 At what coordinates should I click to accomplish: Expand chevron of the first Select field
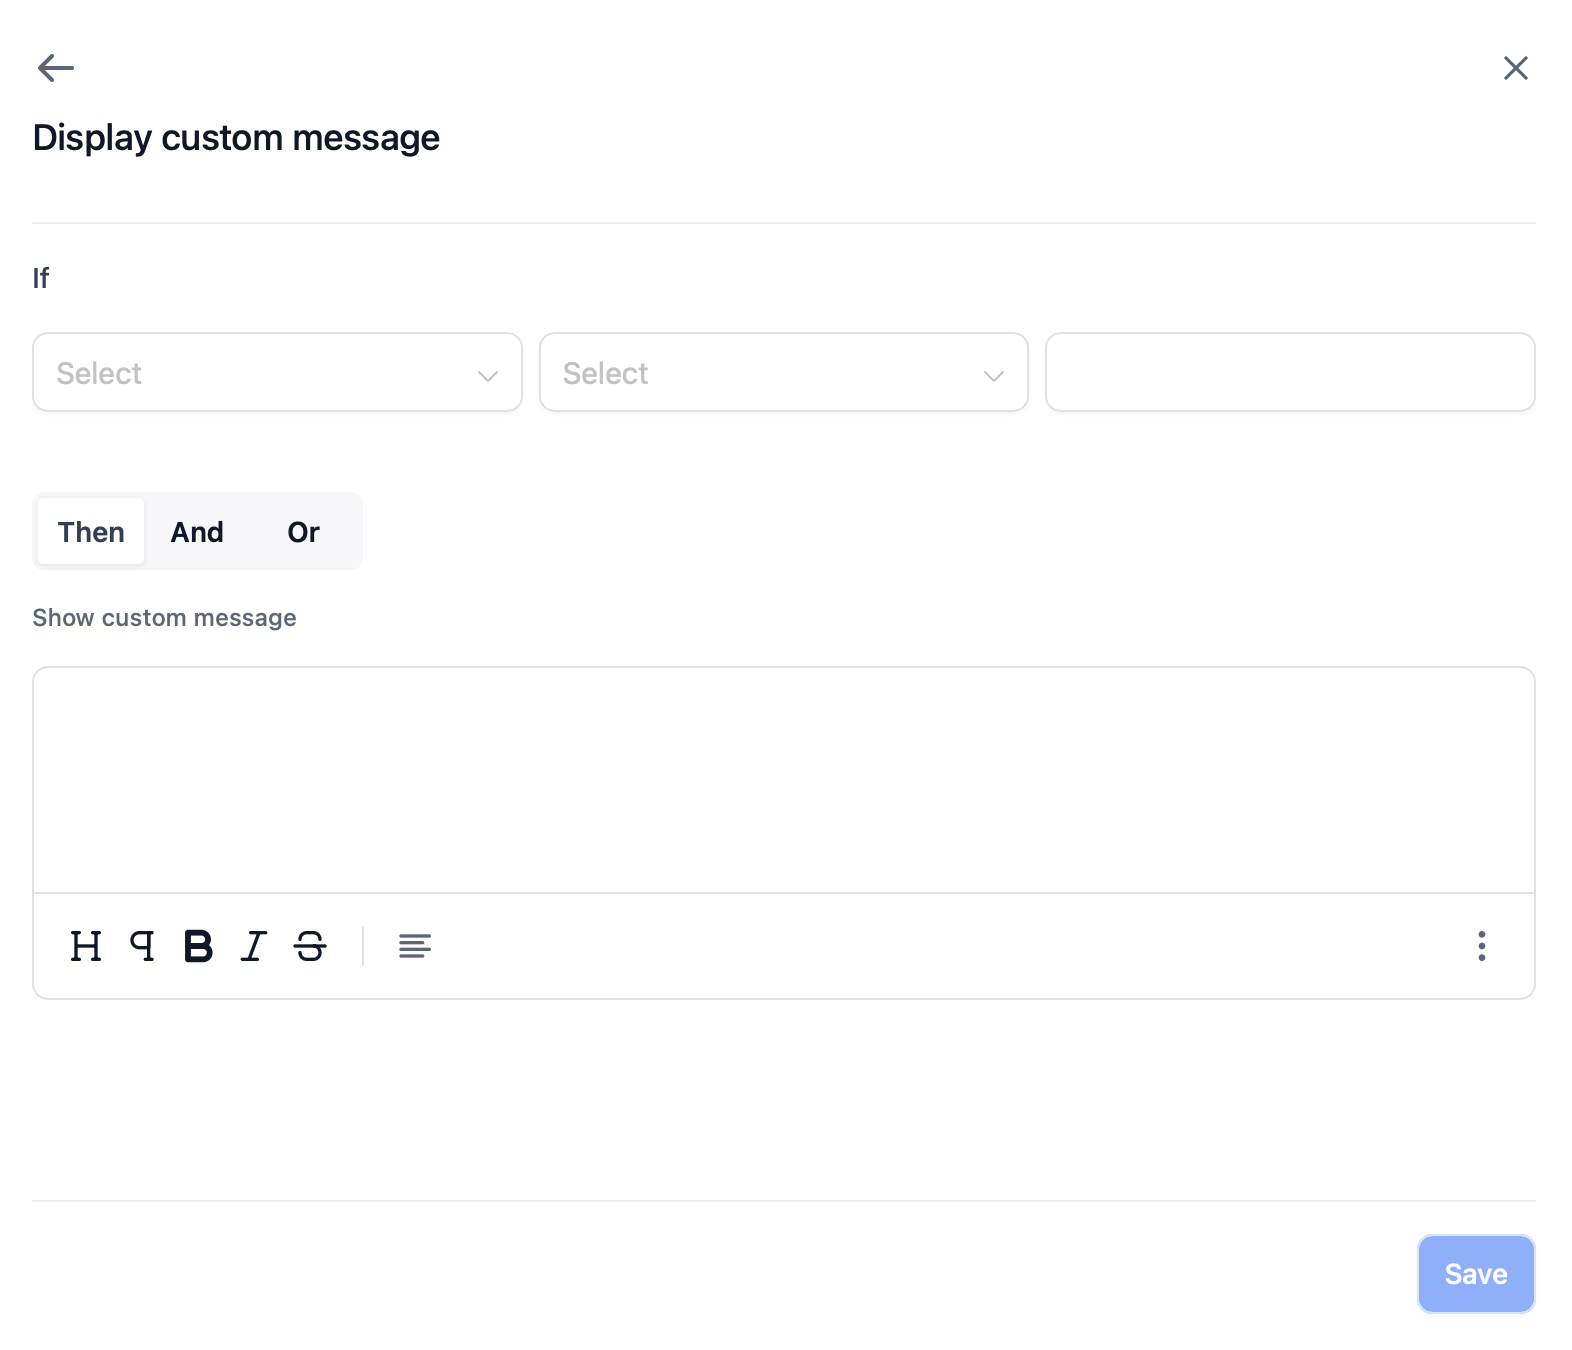pos(488,376)
